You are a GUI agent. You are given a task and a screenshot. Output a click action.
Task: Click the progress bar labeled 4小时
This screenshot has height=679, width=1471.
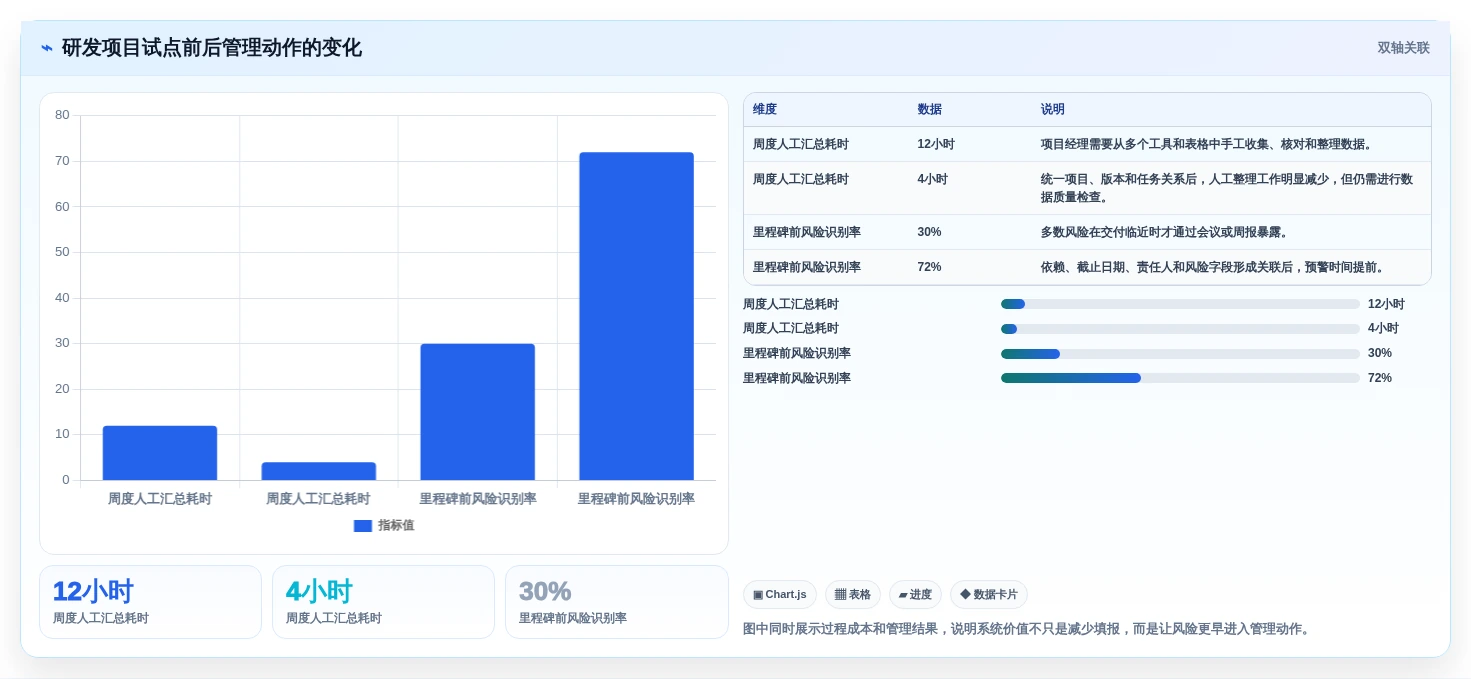[1180, 329]
